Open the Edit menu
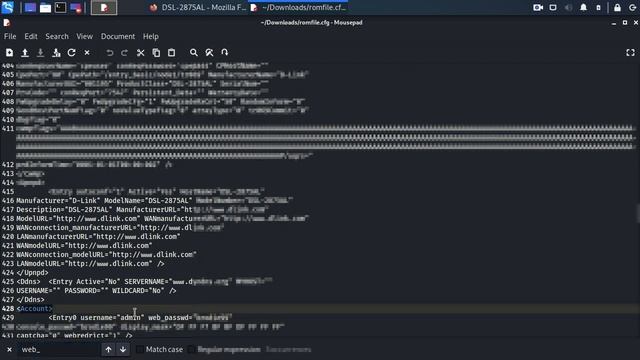 31,36
